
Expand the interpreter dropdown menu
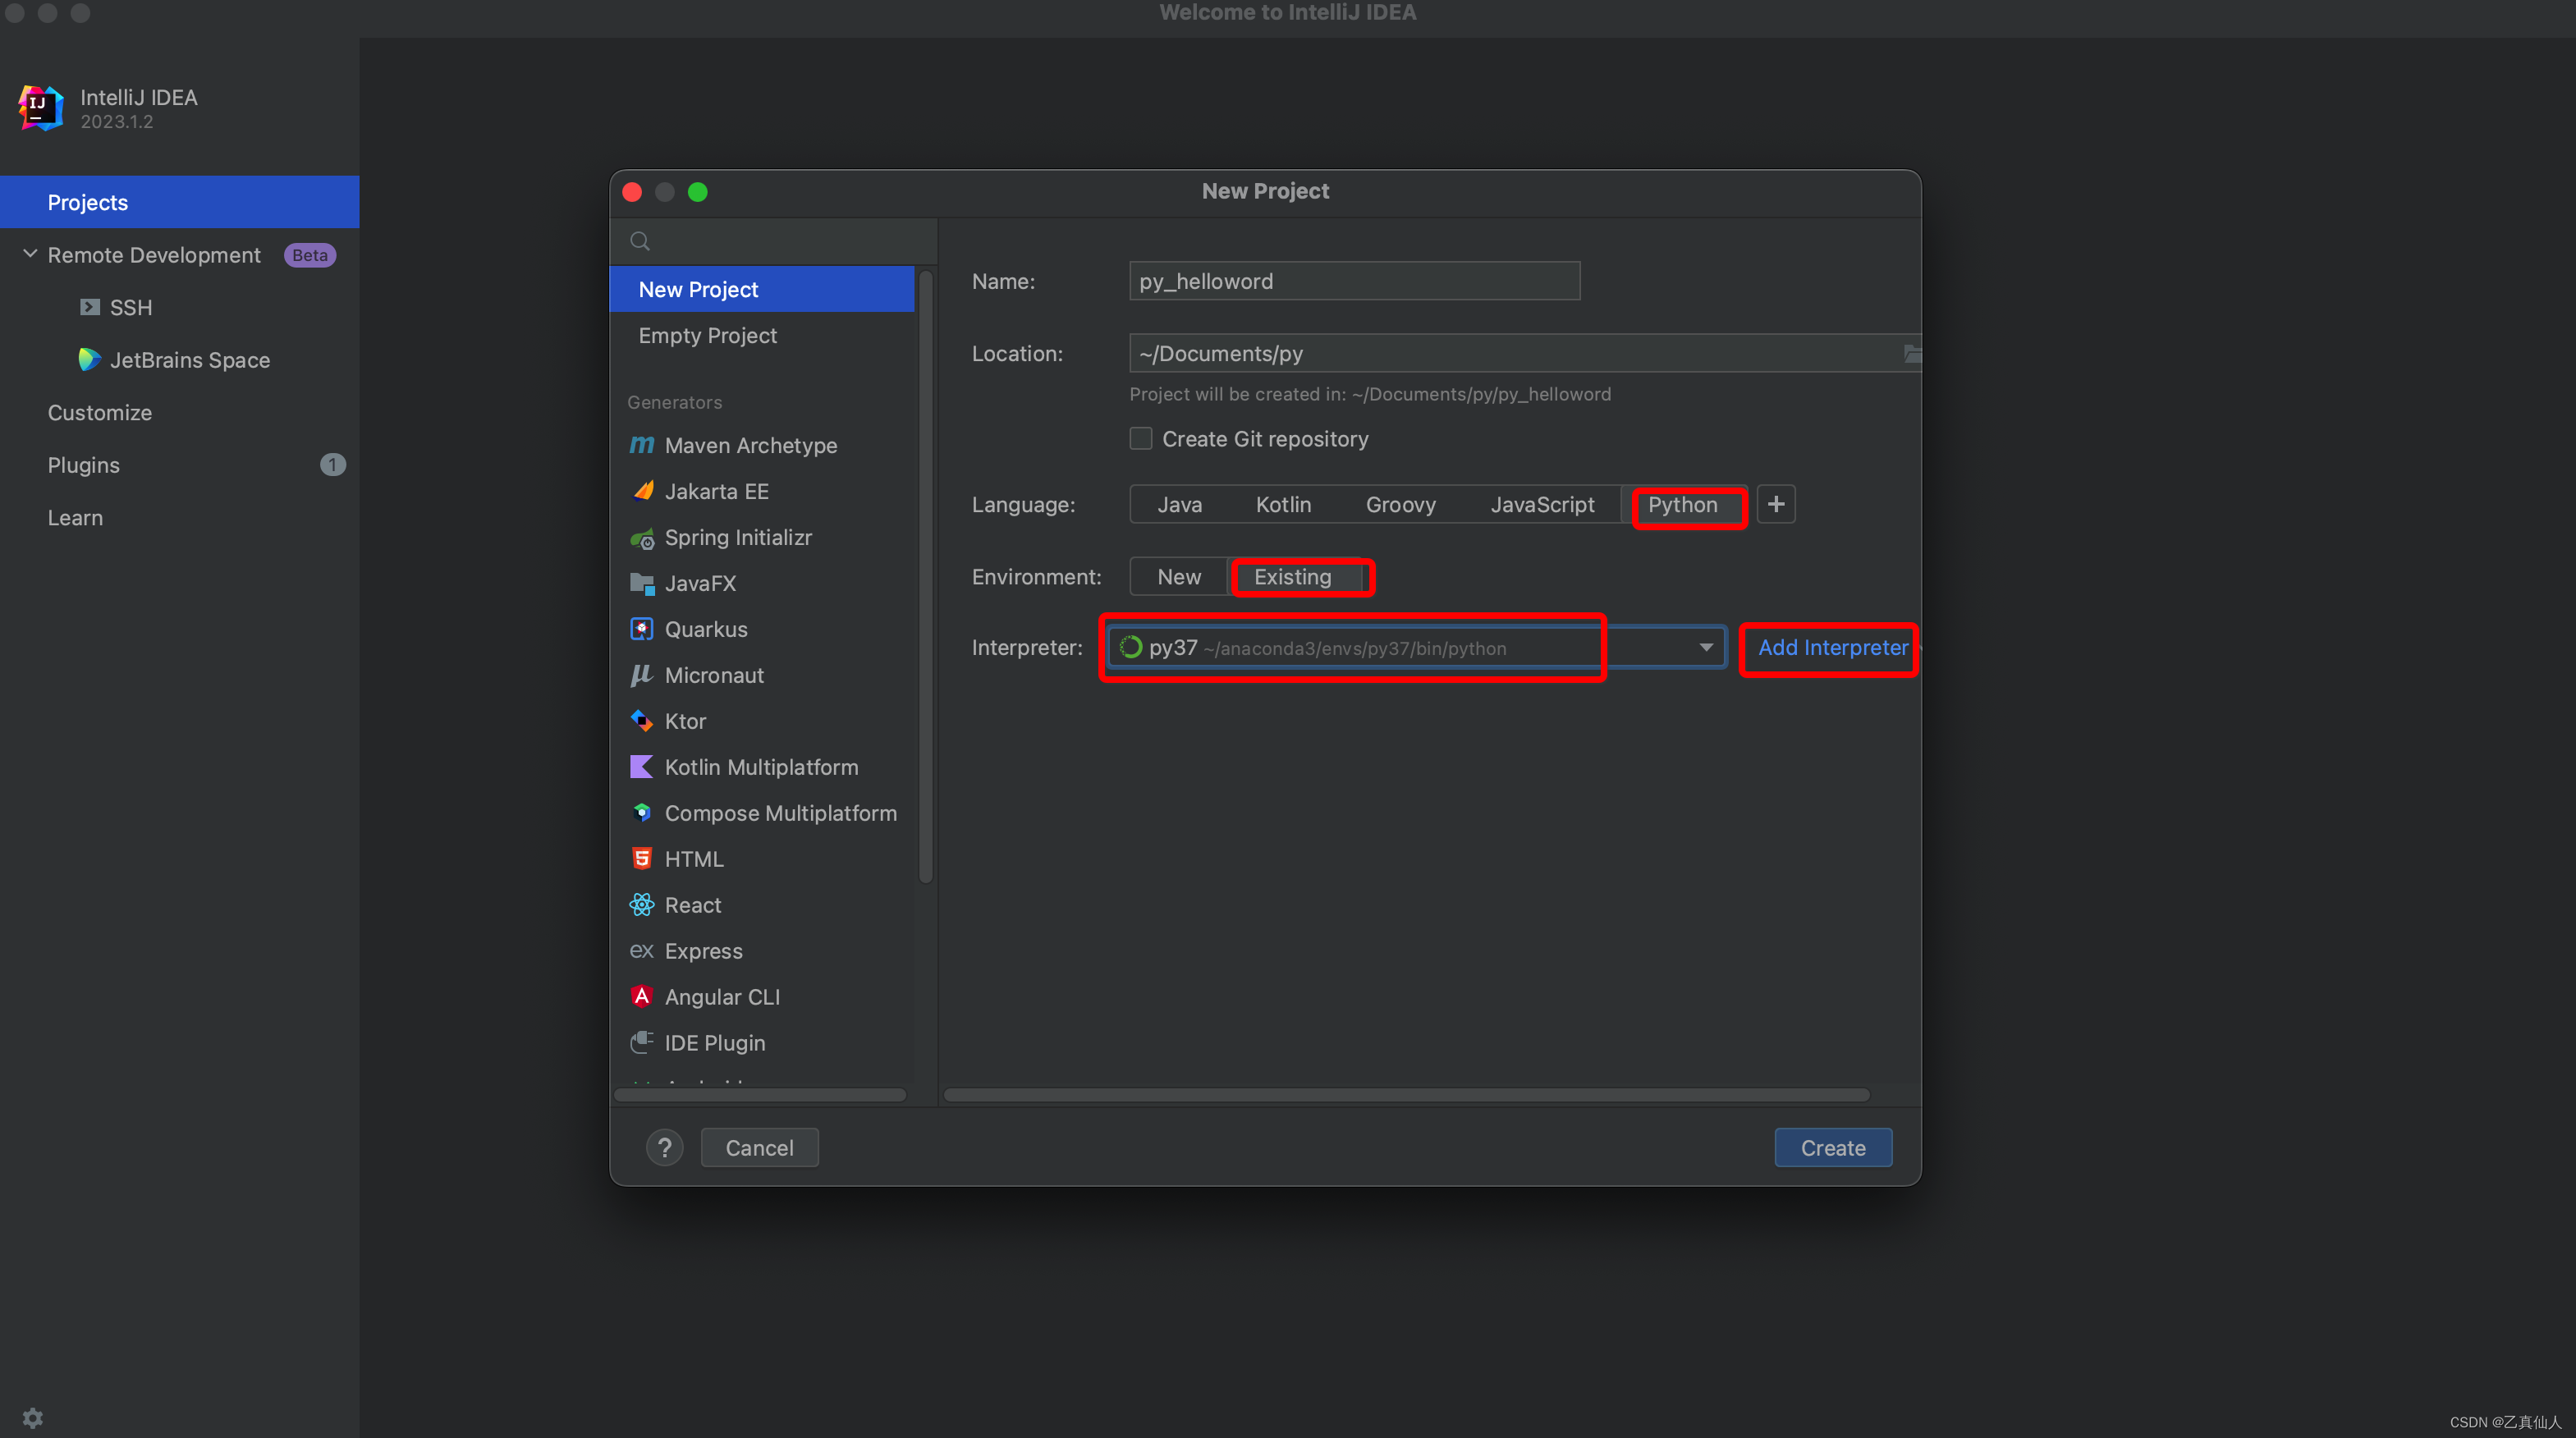1700,648
